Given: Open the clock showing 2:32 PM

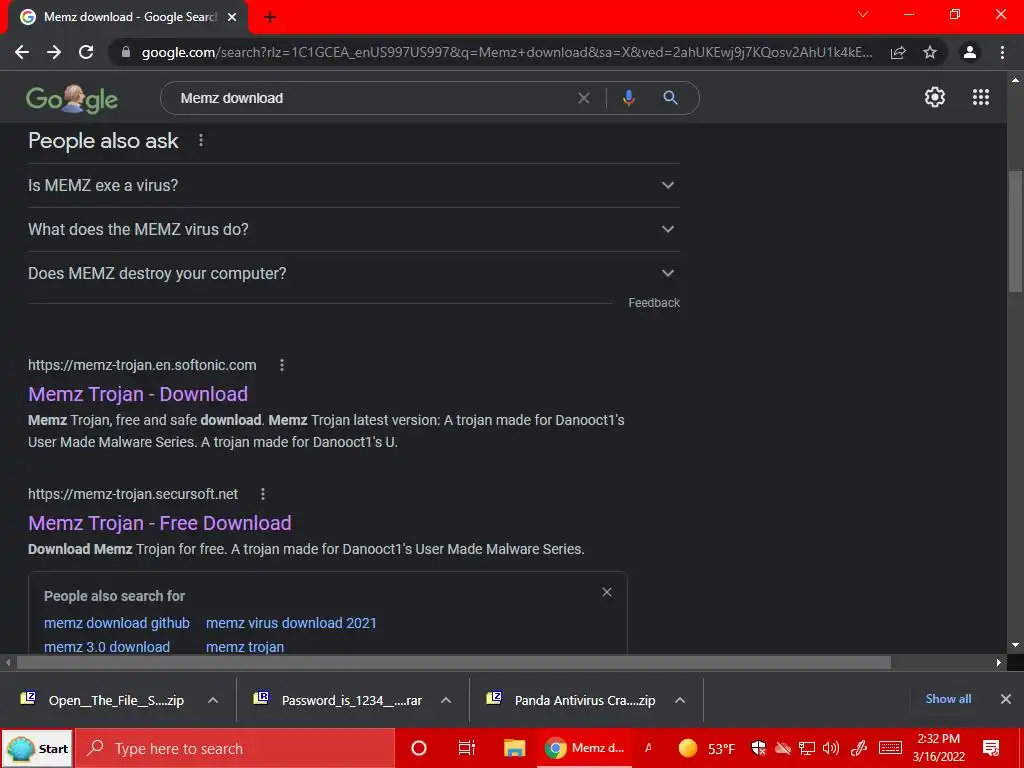Looking at the screenshot, I should [938, 748].
